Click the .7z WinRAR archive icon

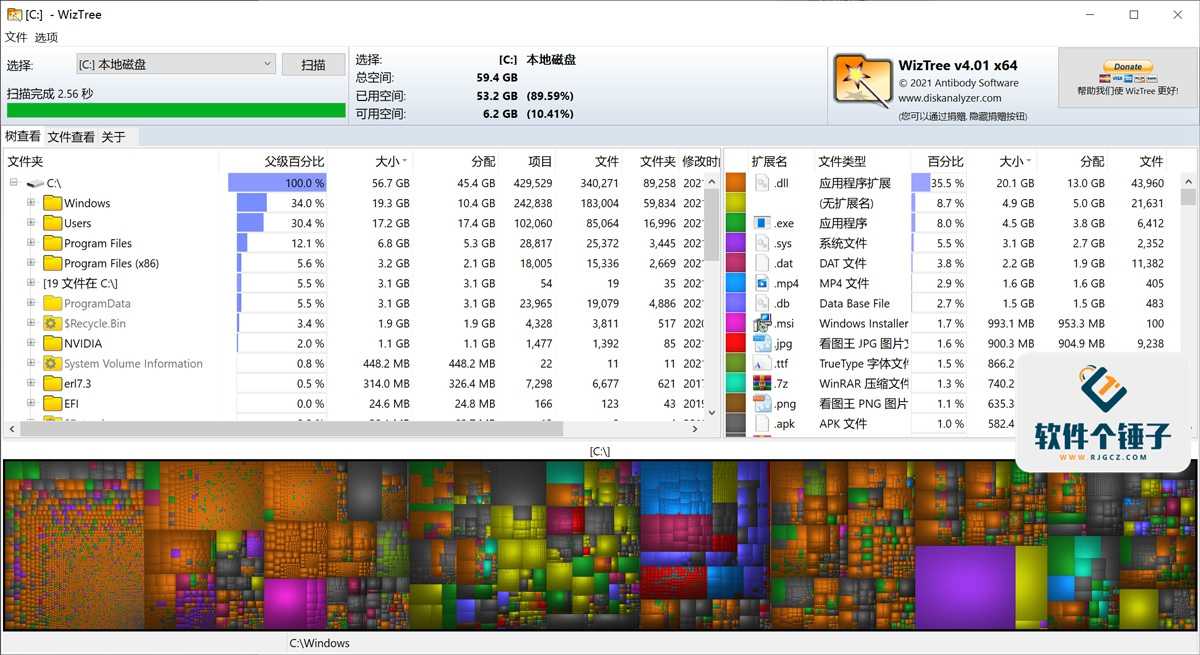[x=762, y=383]
